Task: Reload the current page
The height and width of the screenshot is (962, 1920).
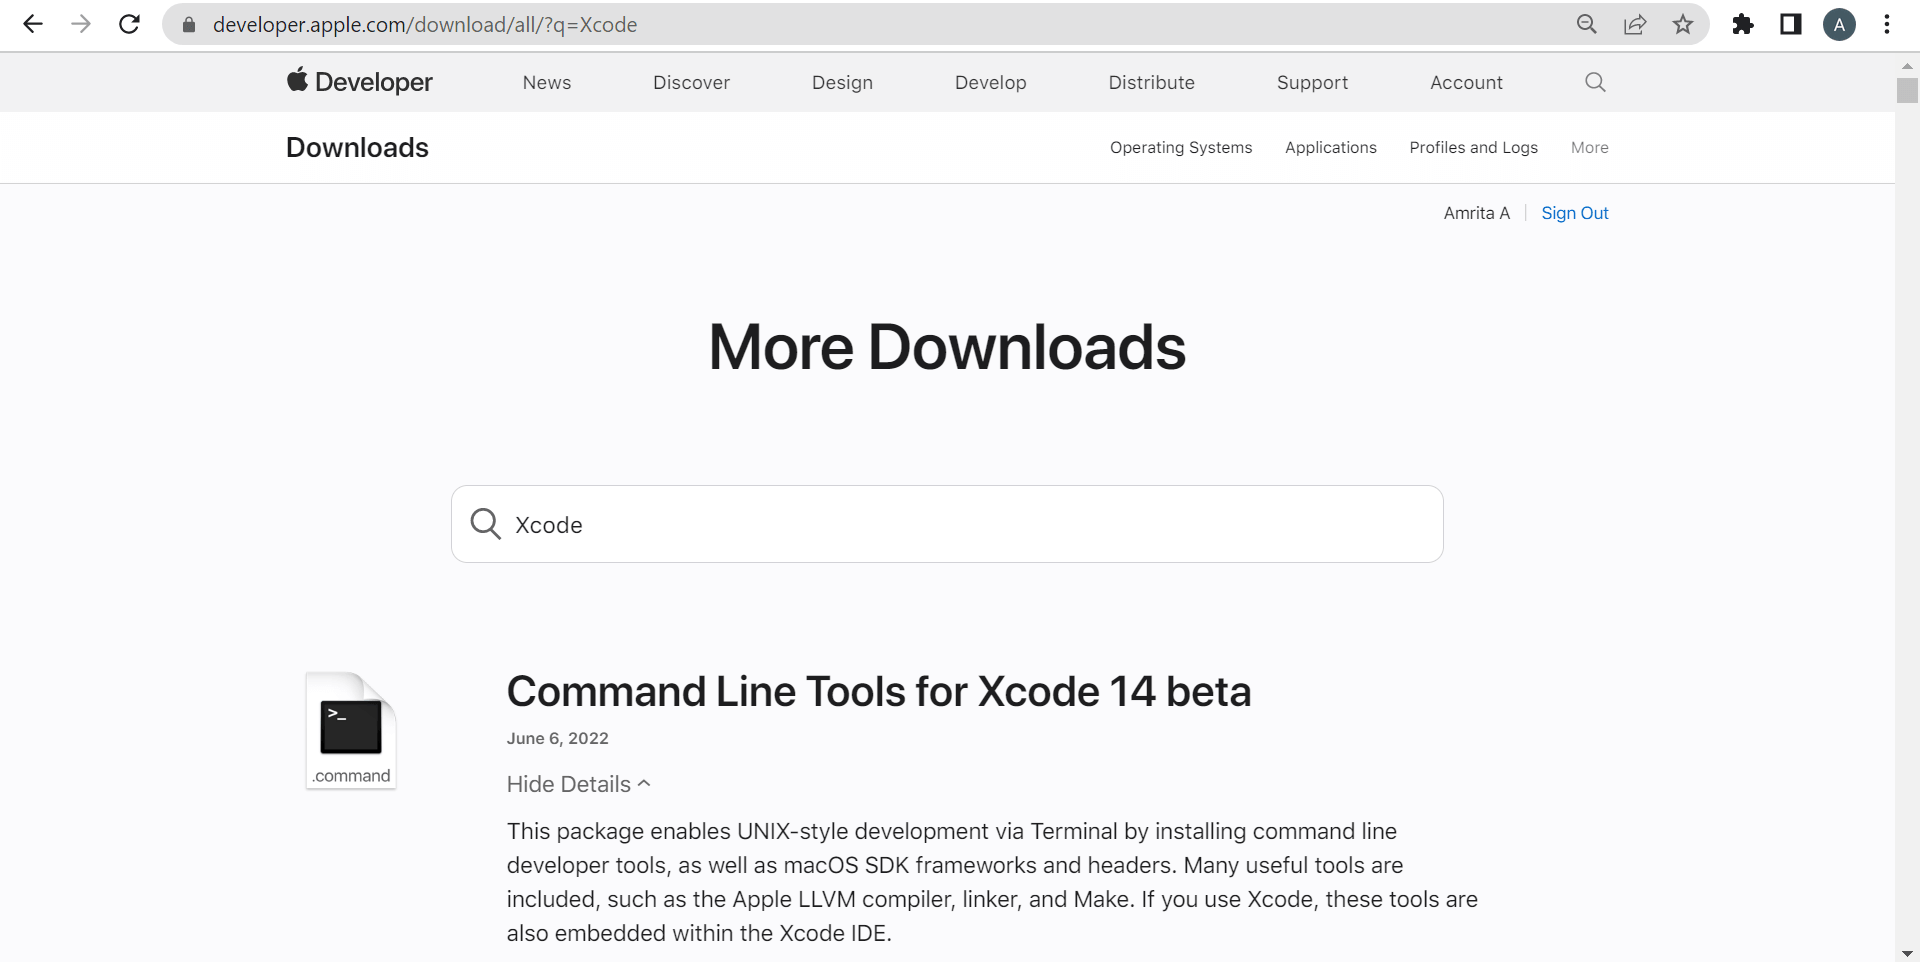Action: point(129,25)
